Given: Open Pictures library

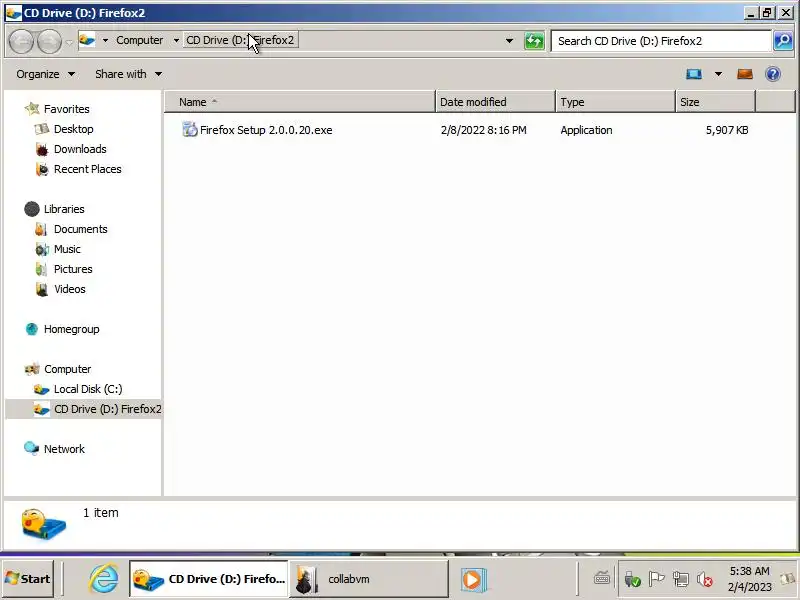Looking at the screenshot, I should coord(73,269).
